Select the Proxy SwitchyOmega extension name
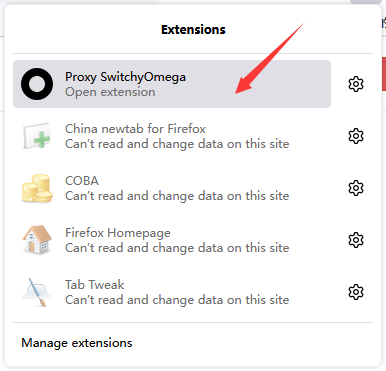Viewport: 386px width, 371px height. point(125,77)
